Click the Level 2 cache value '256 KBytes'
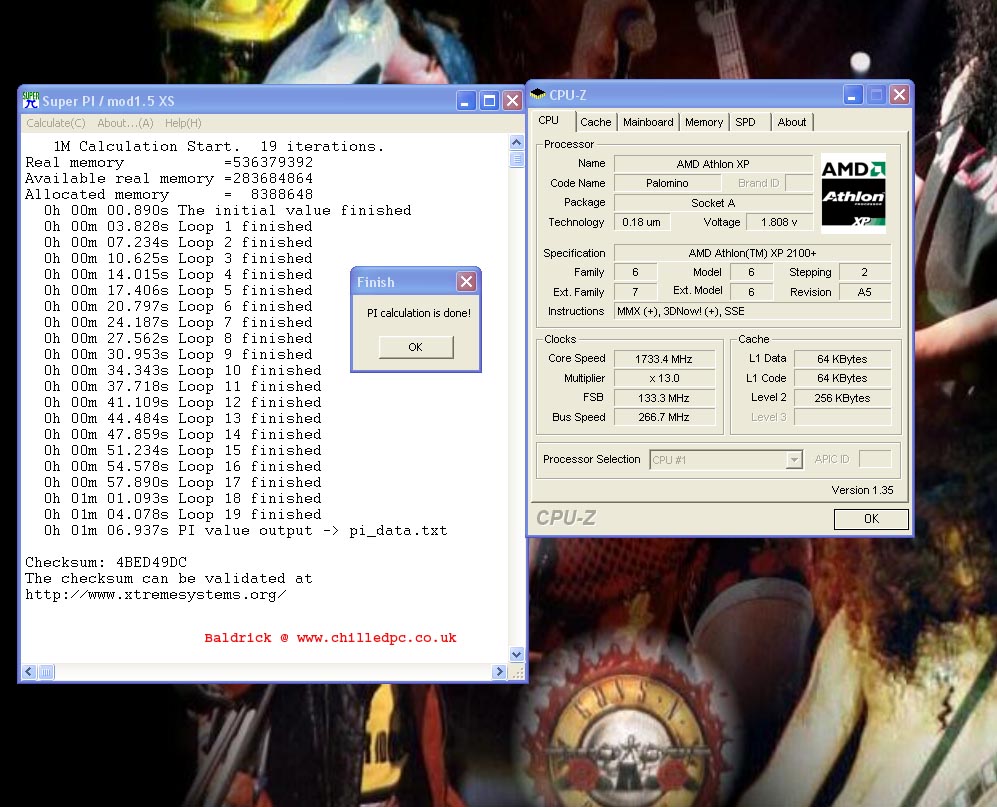This screenshot has width=997, height=807. pos(842,398)
